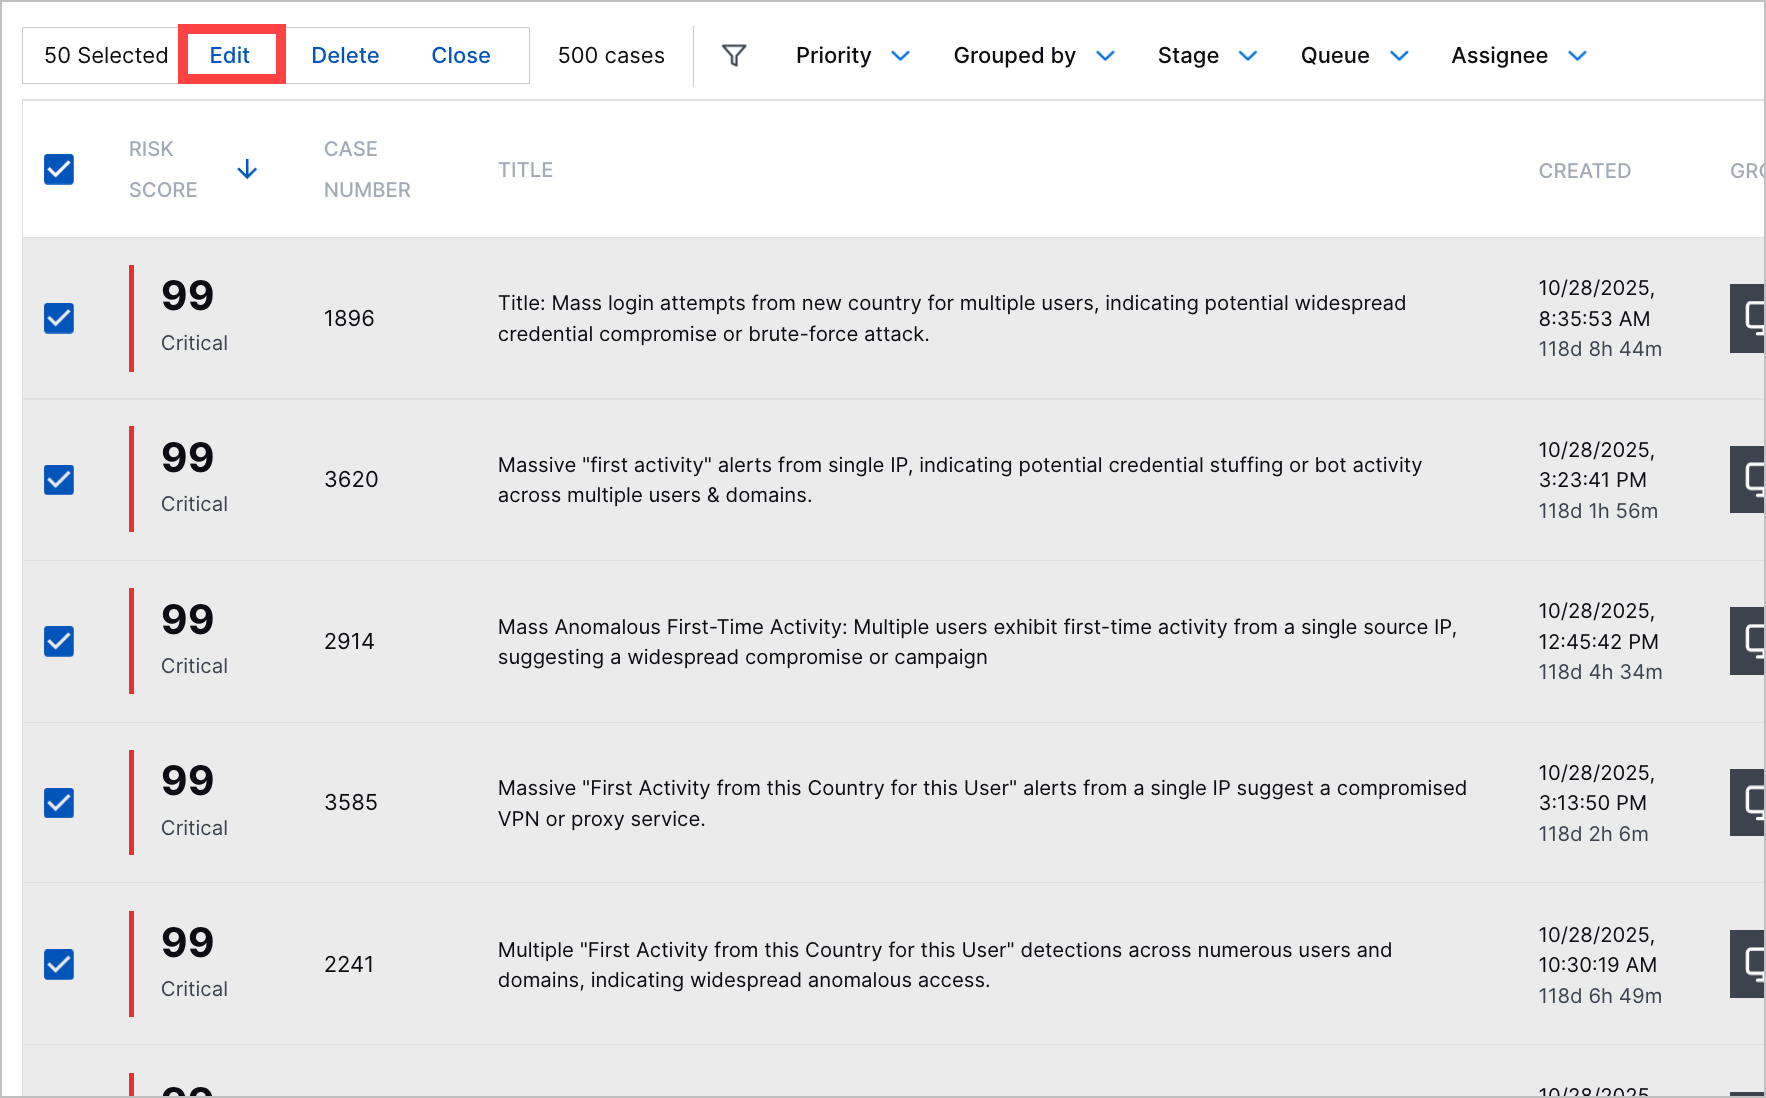
Task: Click monitor icon for case 2914
Action: point(1750,641)
